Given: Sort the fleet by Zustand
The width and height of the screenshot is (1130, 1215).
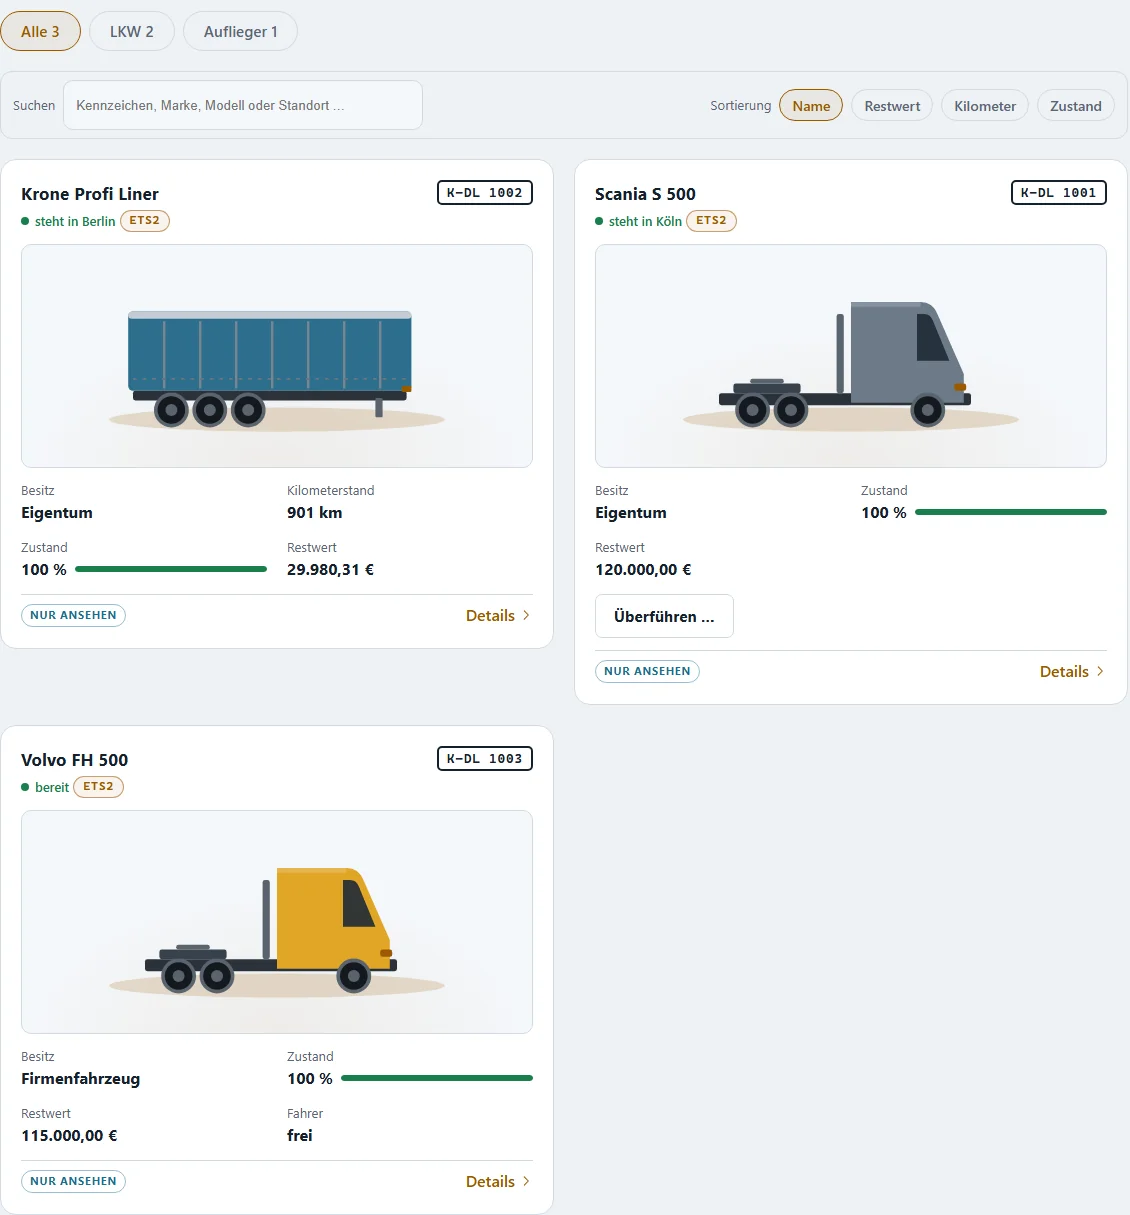Looking at the screenshot, I should (1075, 105).
